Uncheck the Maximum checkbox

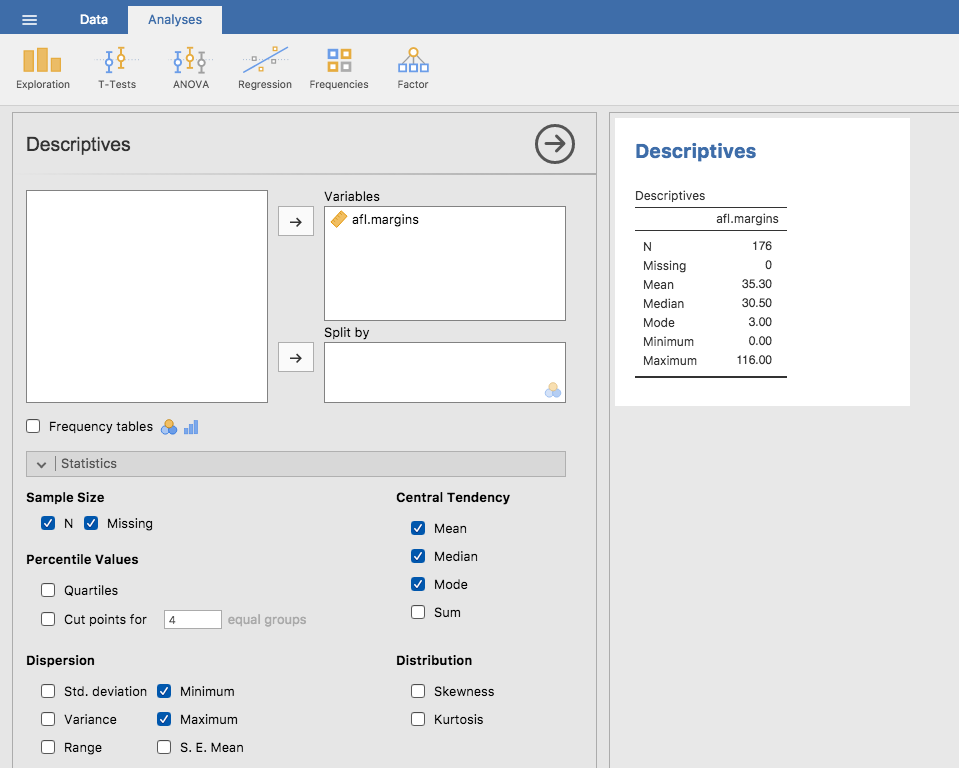tap(164, 719)
